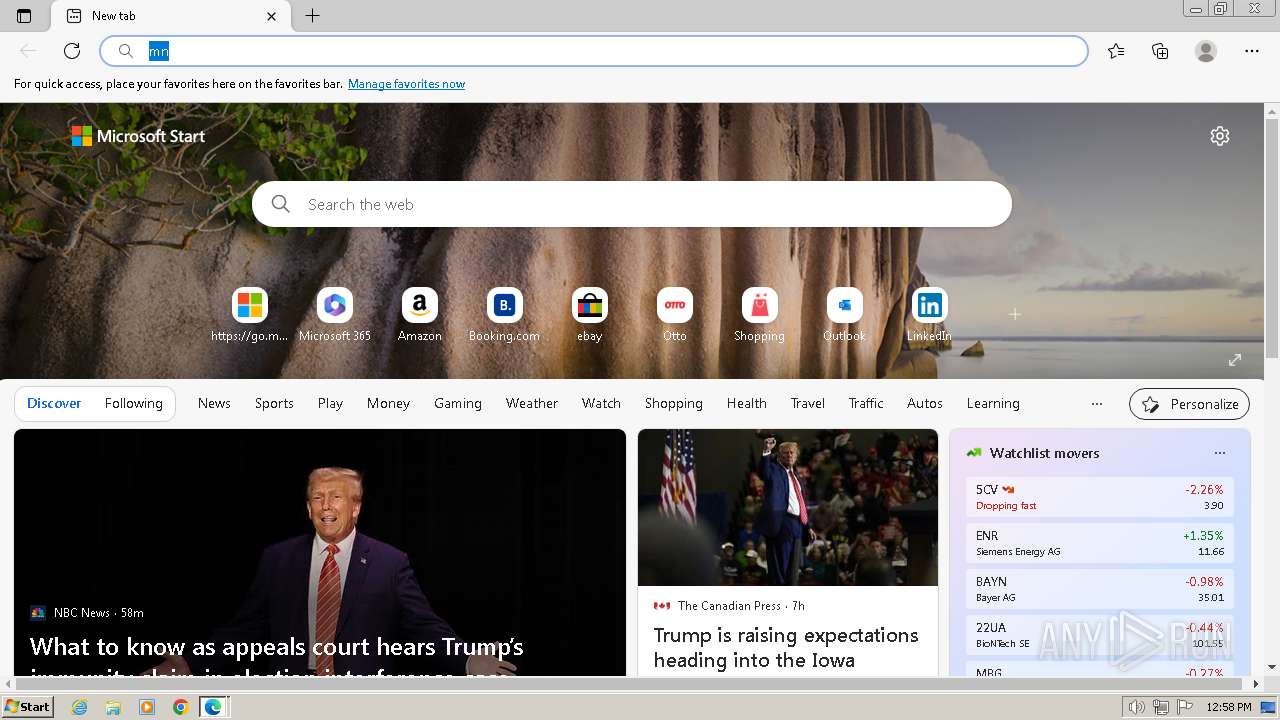Open Booking.com quick link

[x=505, y=315]
